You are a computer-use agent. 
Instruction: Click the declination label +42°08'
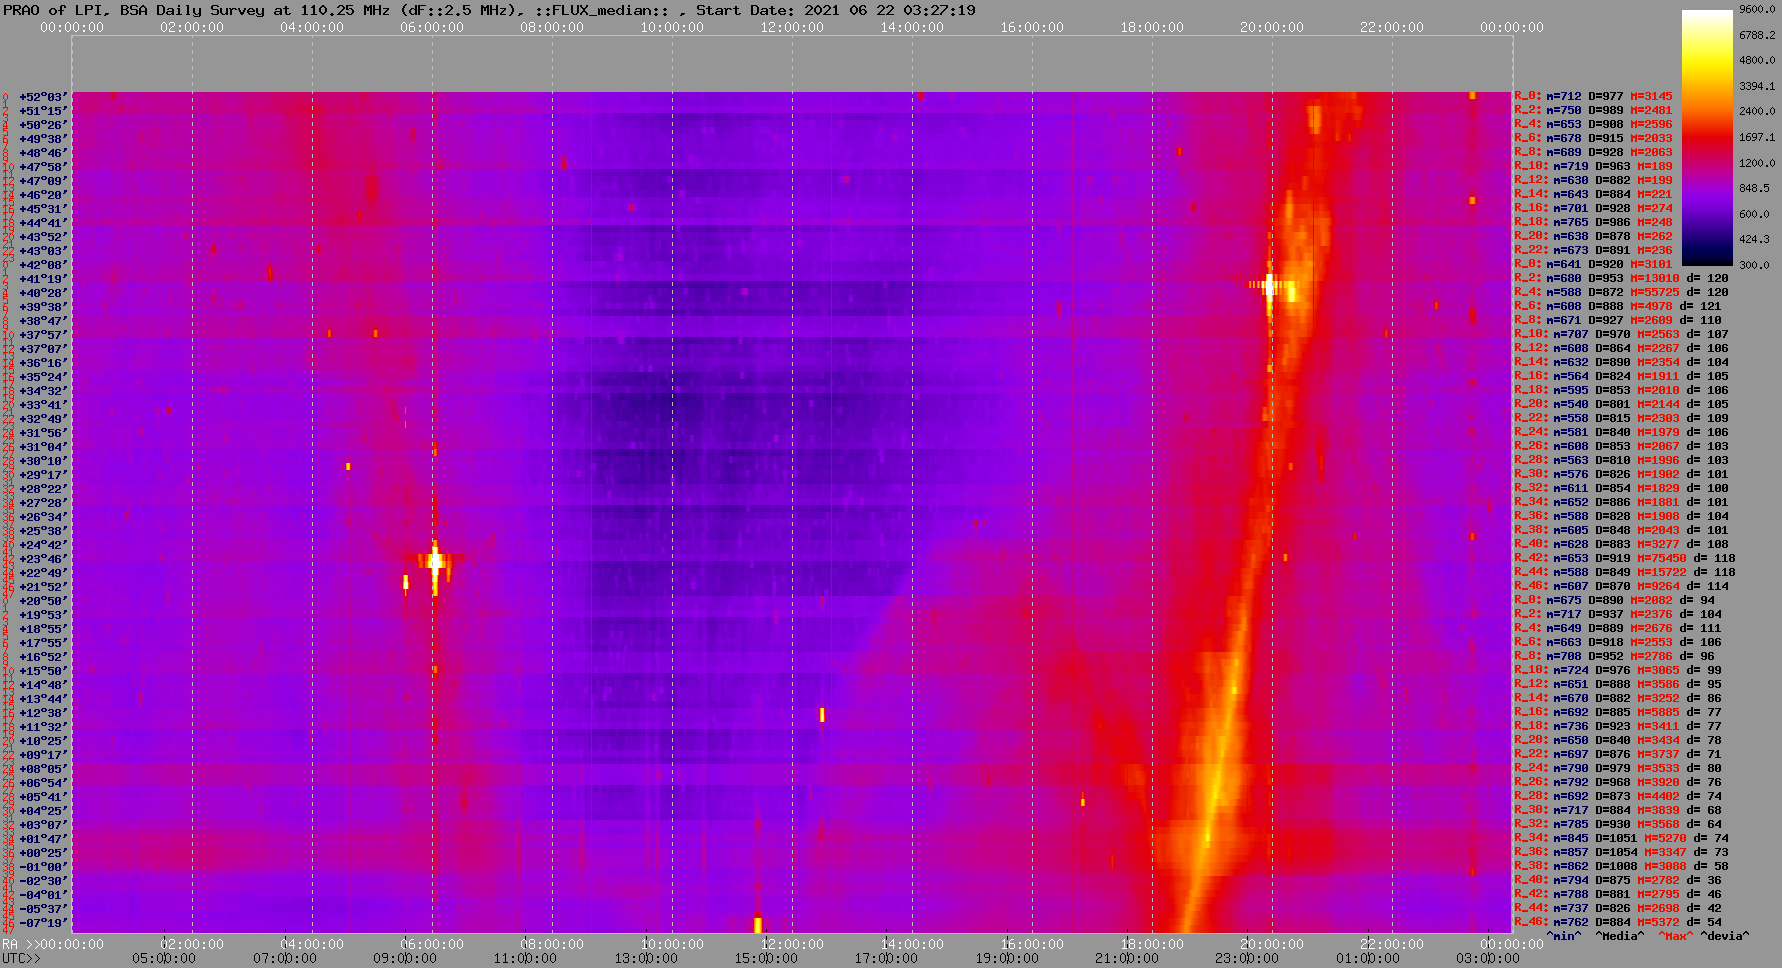[43, 265]
